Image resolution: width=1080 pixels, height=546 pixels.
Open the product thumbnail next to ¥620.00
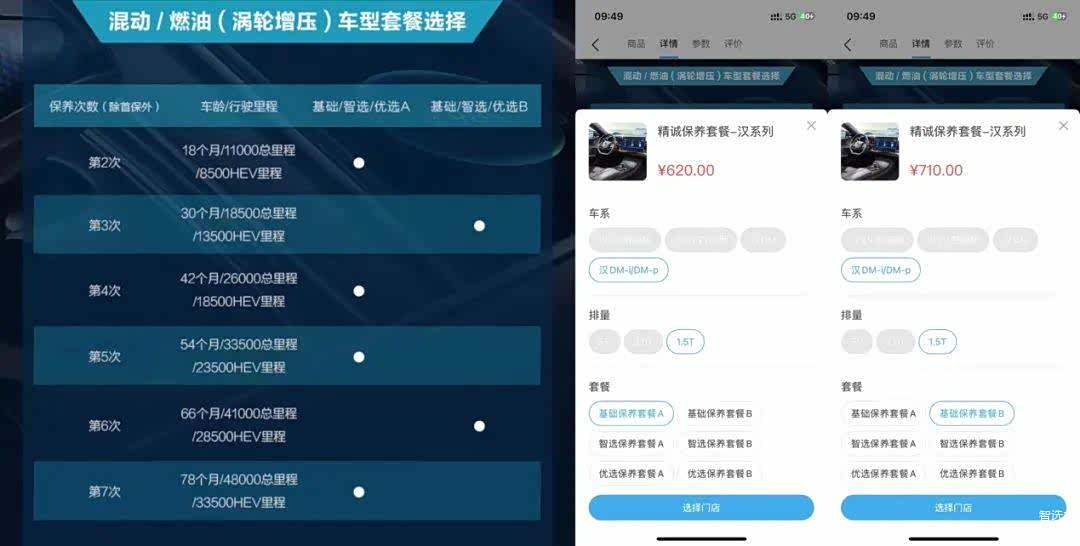(618, 151)
